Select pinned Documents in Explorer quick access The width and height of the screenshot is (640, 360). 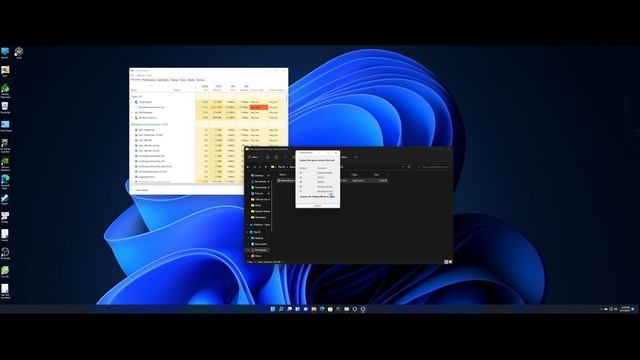click(260, 187)
